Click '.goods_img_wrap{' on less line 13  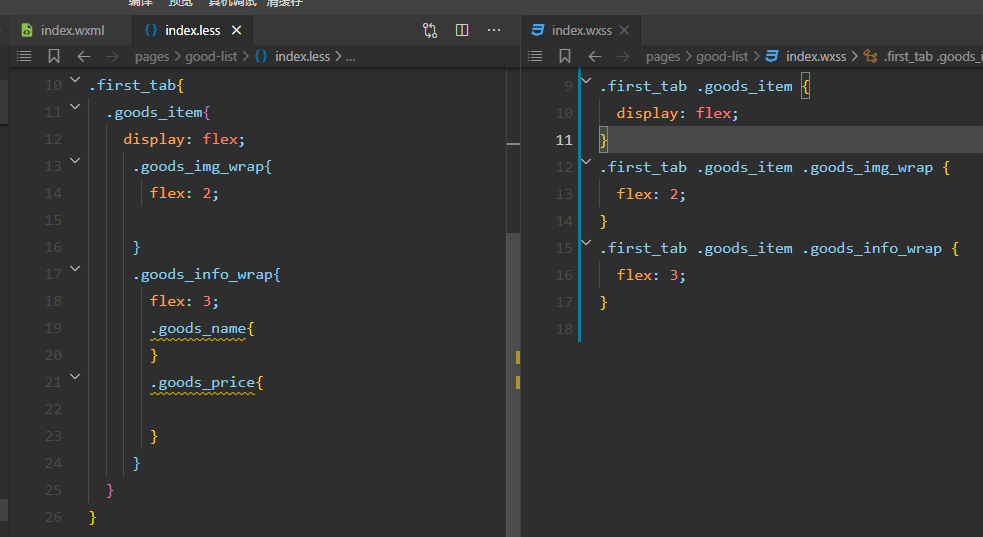[202, 166]
